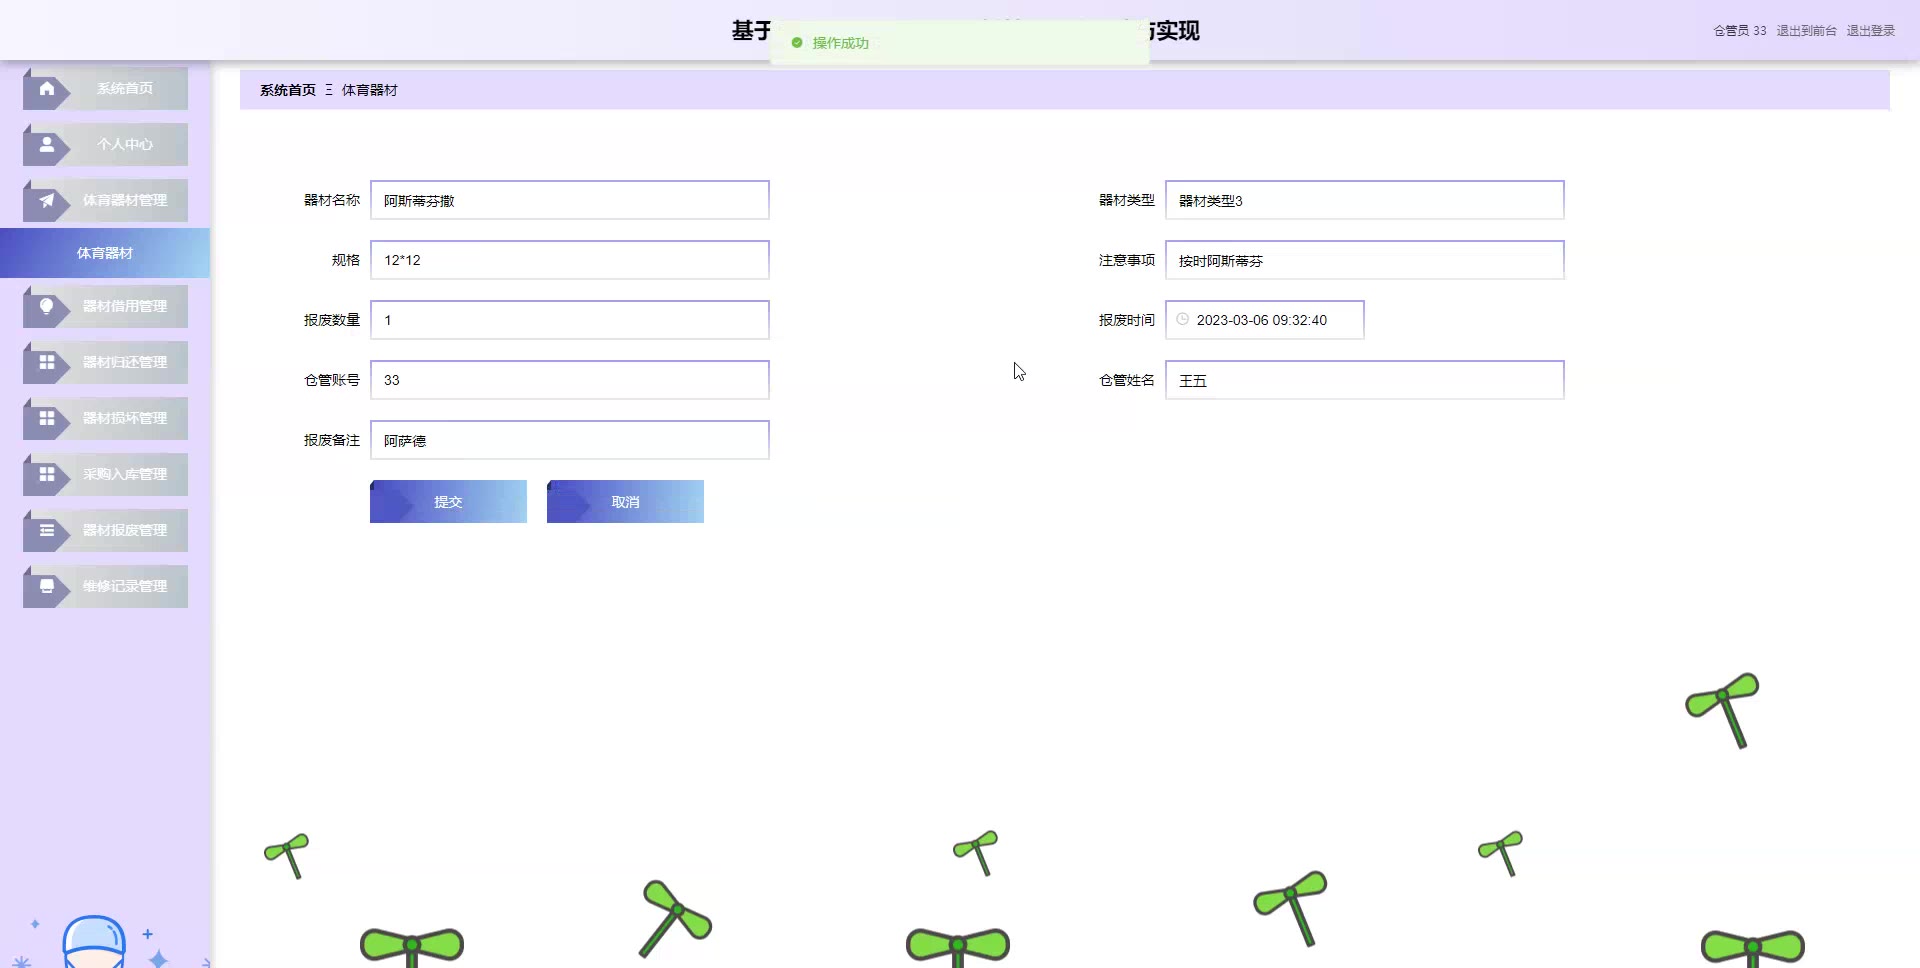Click 体育器材 in the breadcrumb
Viewport: 1920px width, 968px height.
coord(370,90)
